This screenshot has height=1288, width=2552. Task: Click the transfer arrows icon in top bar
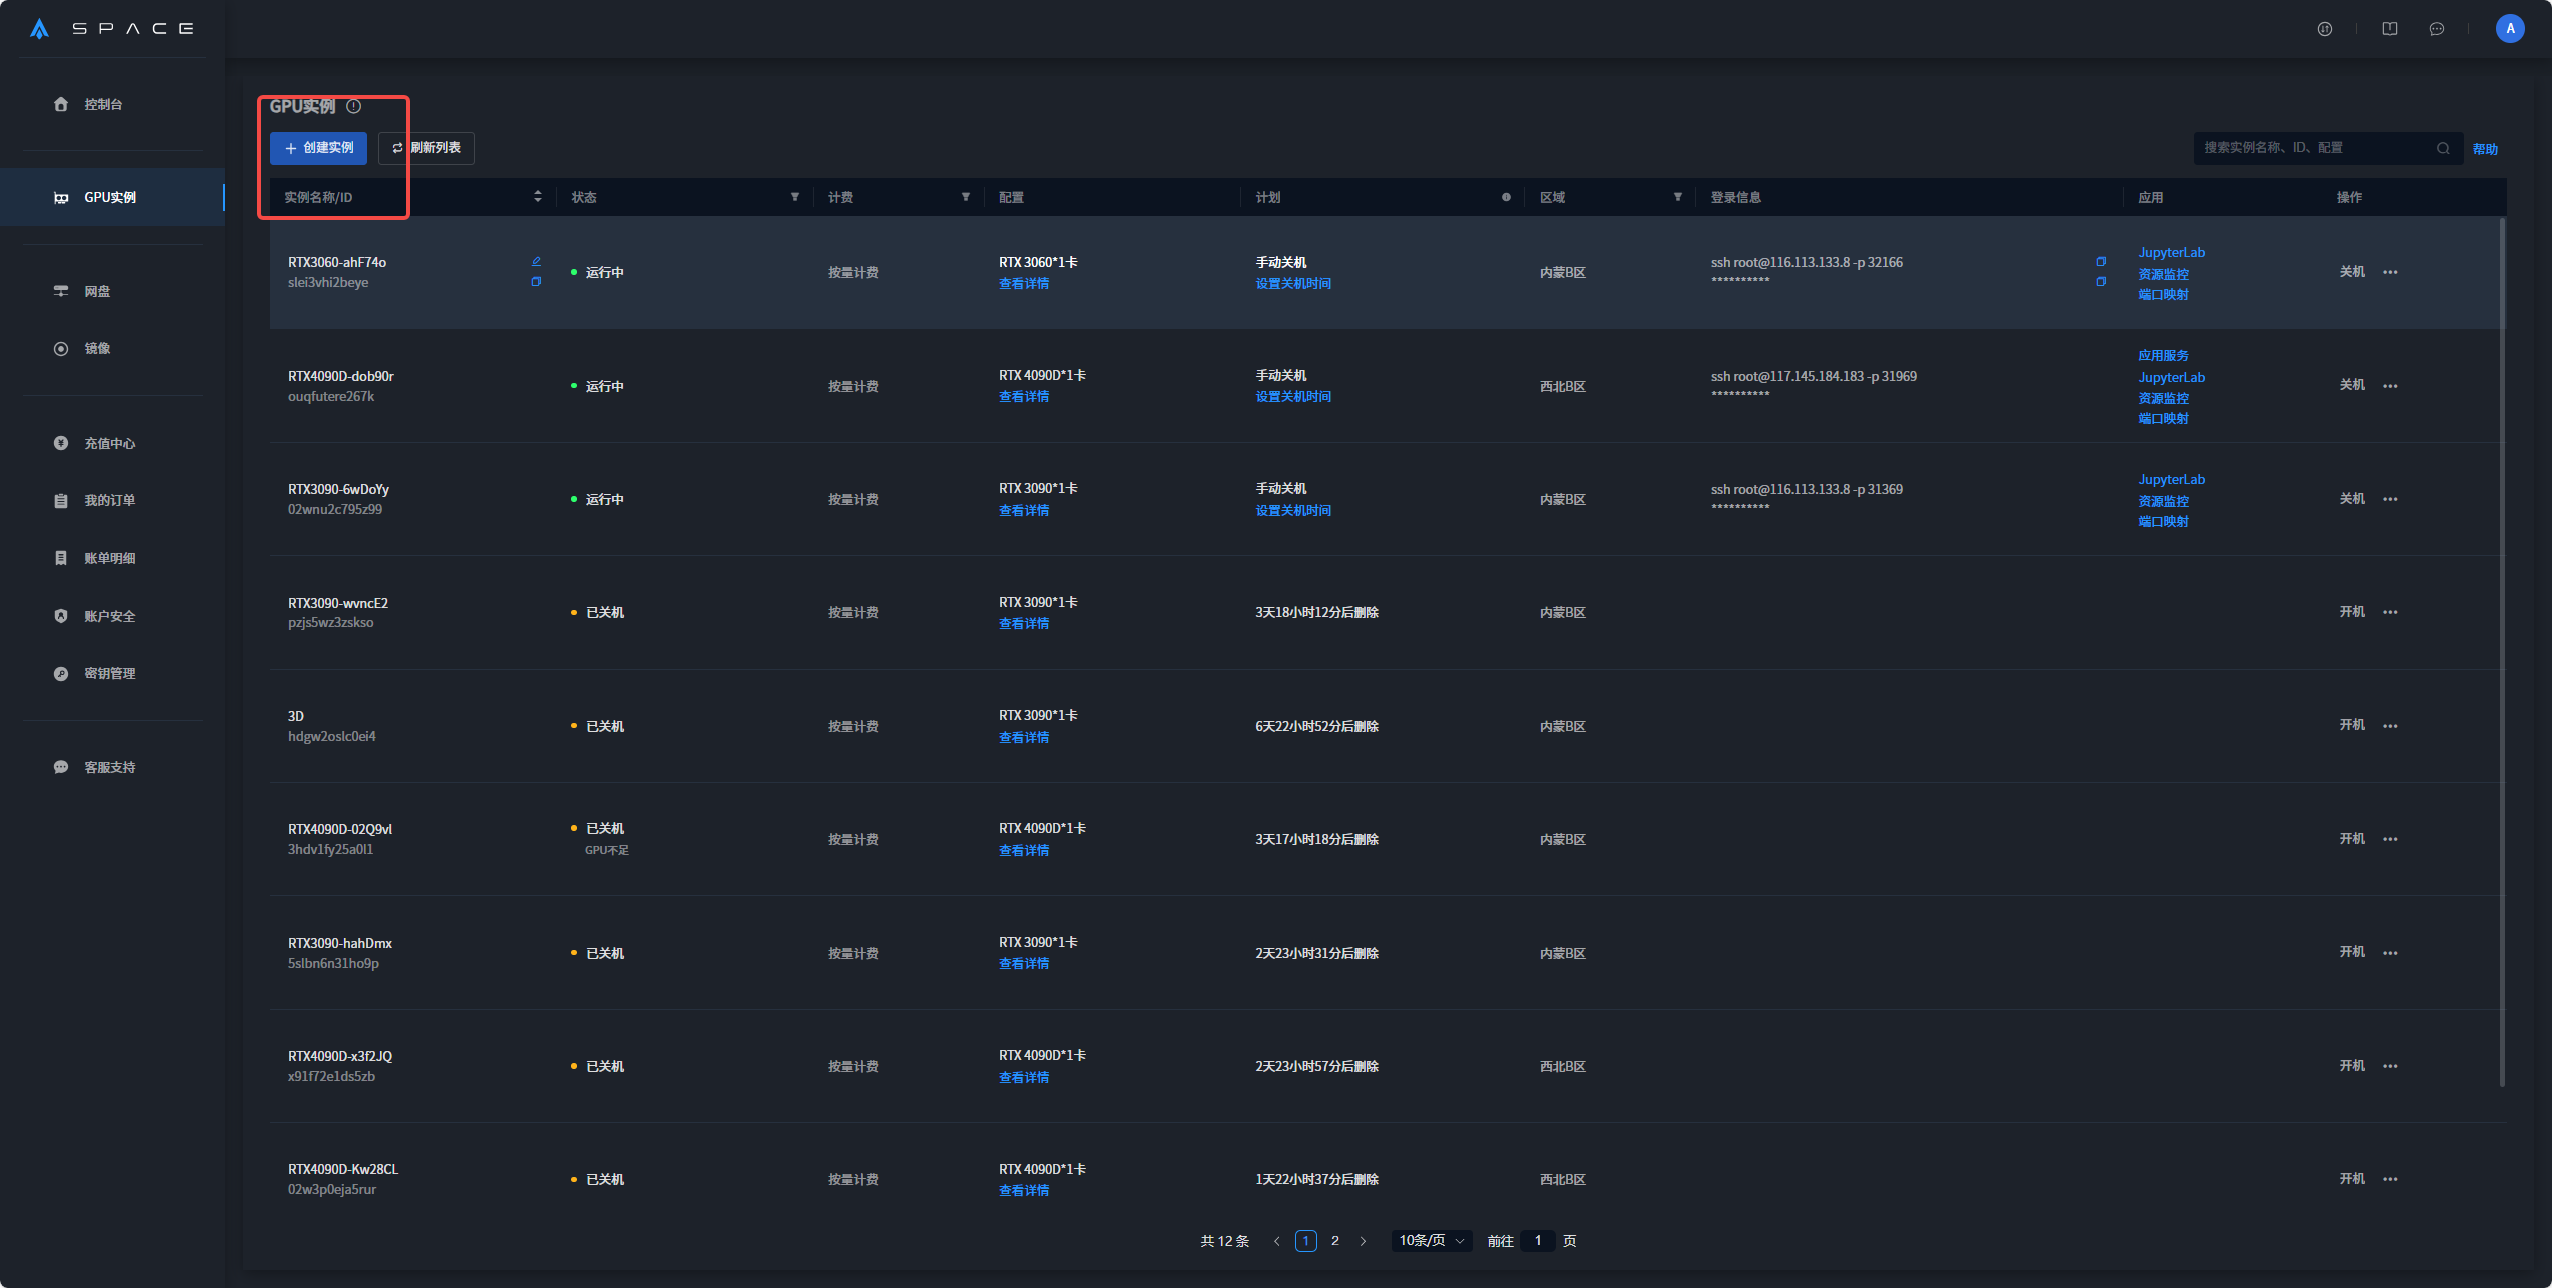coord(2324,29)
